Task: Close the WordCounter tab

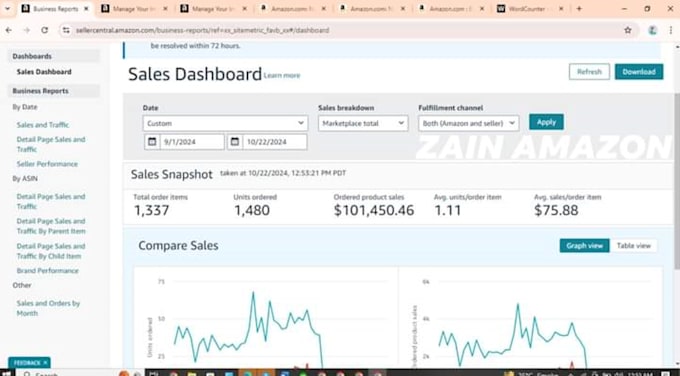Action: coord(561,9)
